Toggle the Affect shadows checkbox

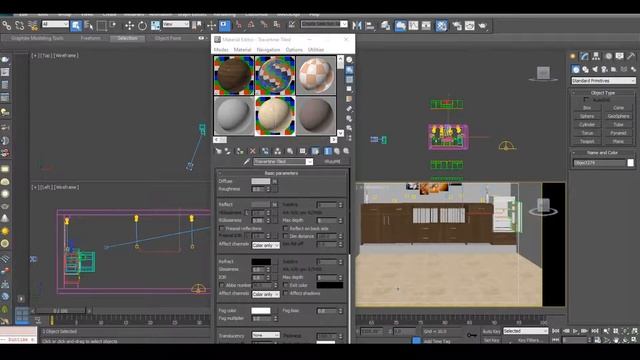[285, 293]
